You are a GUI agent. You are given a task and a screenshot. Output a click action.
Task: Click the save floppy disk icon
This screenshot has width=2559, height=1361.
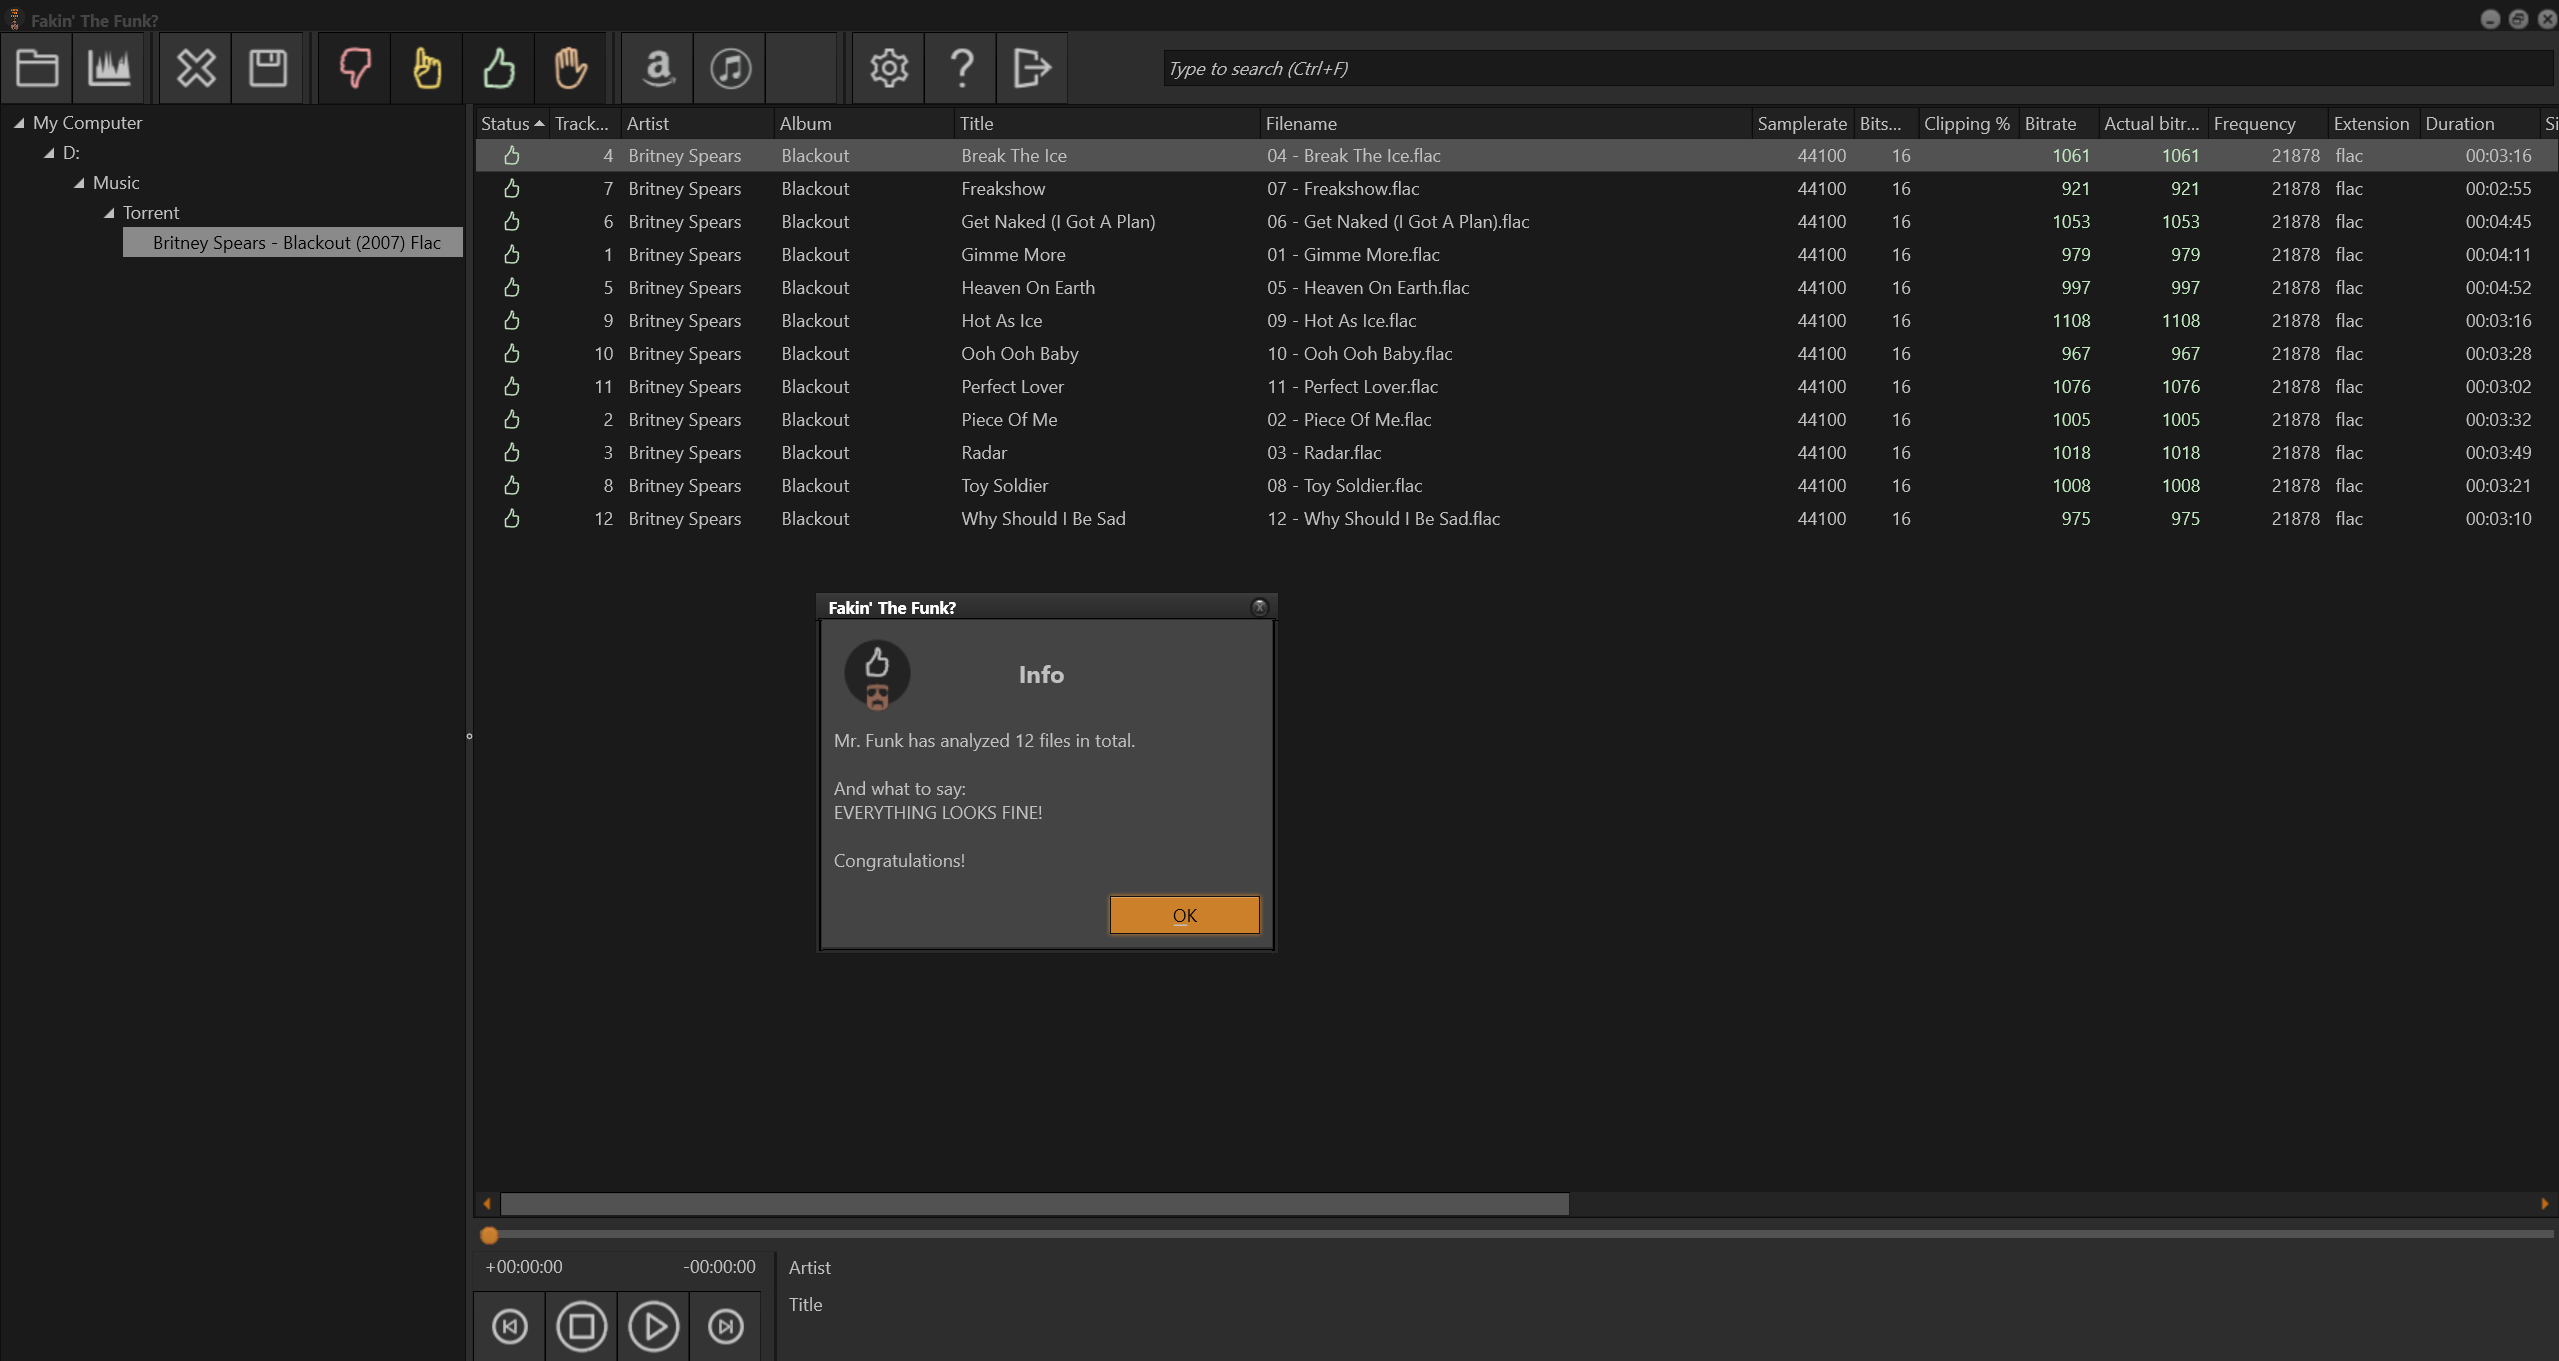tap(267, 68)
